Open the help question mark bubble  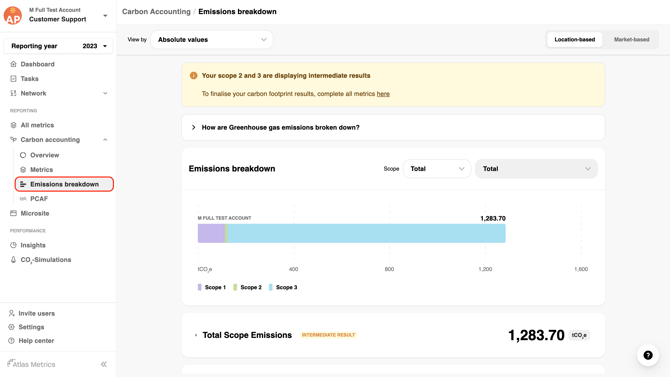click(648, 355)
